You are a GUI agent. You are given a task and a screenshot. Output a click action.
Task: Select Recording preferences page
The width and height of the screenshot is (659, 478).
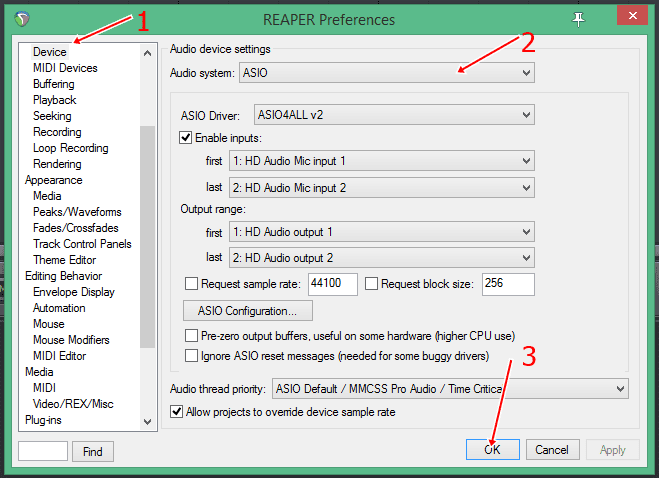point(57,132)
